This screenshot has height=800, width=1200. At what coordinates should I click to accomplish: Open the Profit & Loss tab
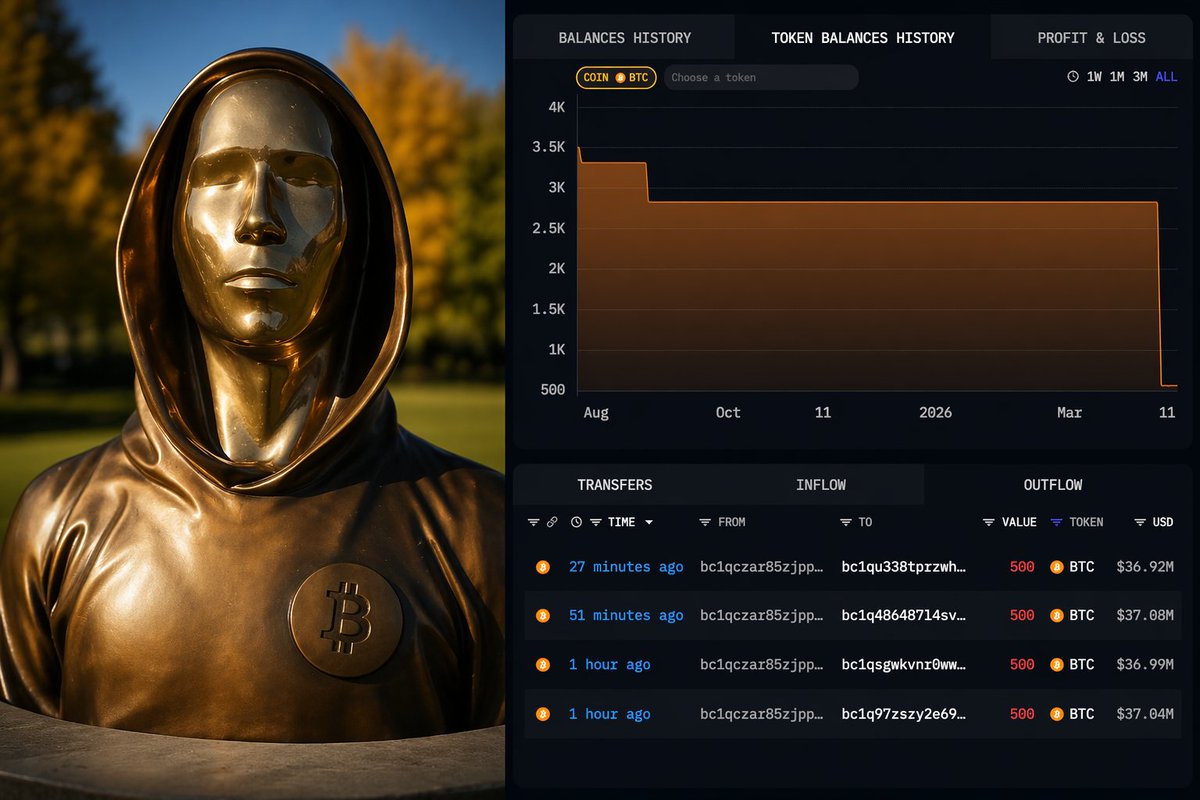click(x=1091, y=38)
